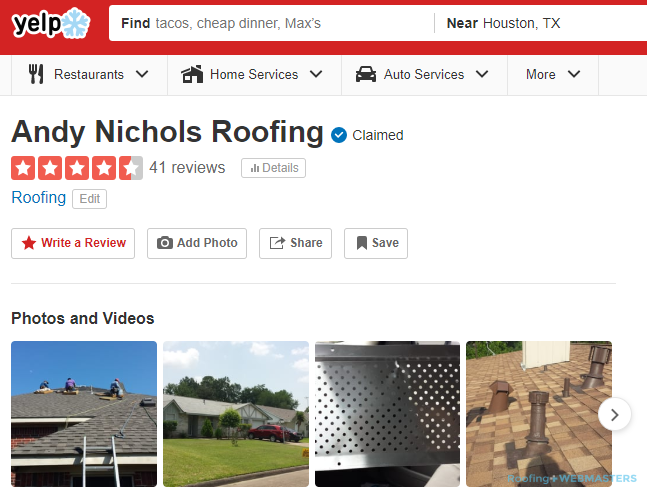Click the Yelp logo
Screen dimensions: 647x494
tap(50, 23)
